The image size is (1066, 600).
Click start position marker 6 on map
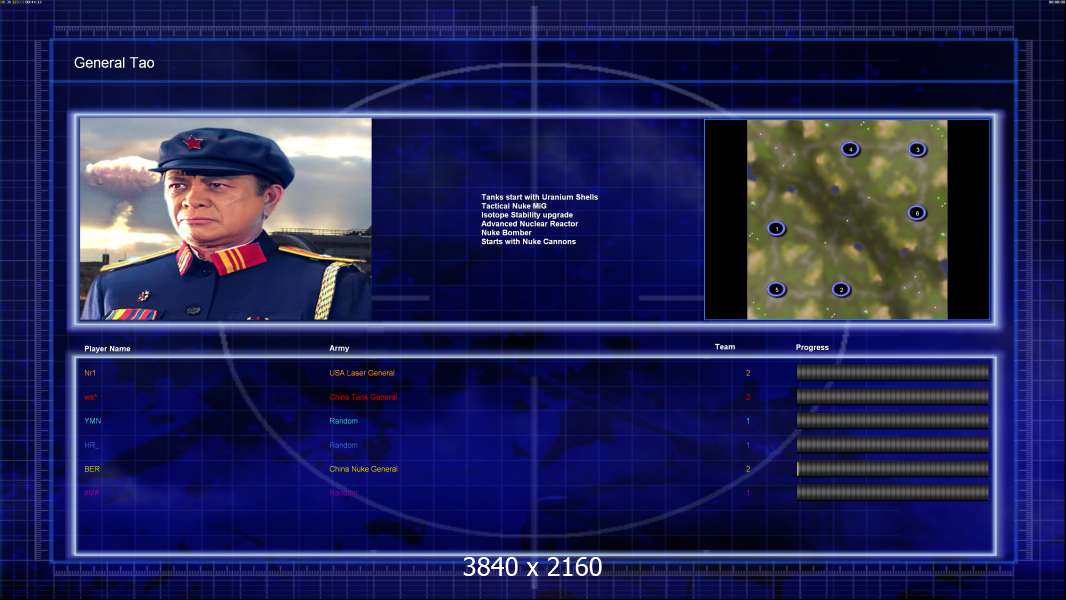coord(917,213)
